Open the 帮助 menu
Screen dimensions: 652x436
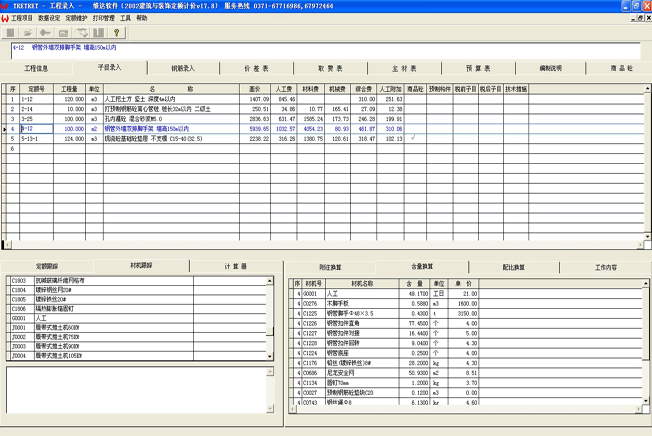point(142,18)
